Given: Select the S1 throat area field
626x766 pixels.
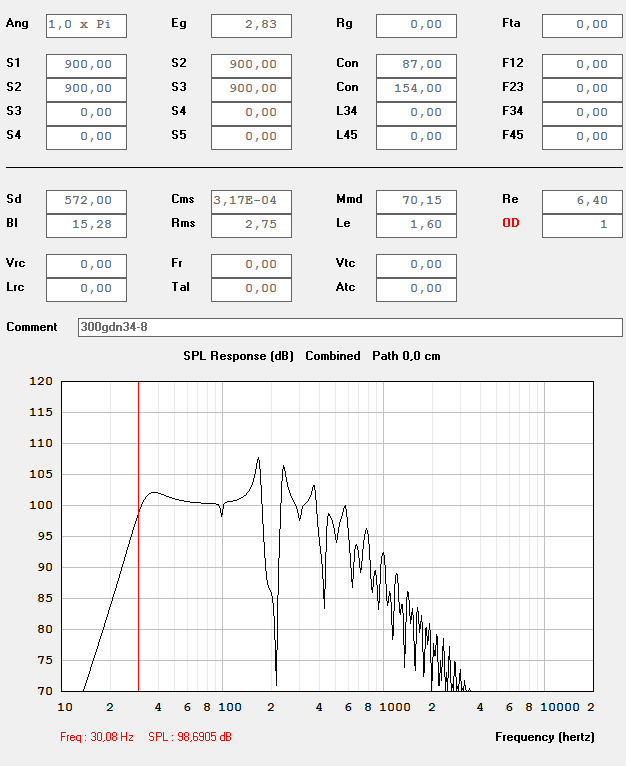Looking at the screenshot, I should tap(86, 66).
